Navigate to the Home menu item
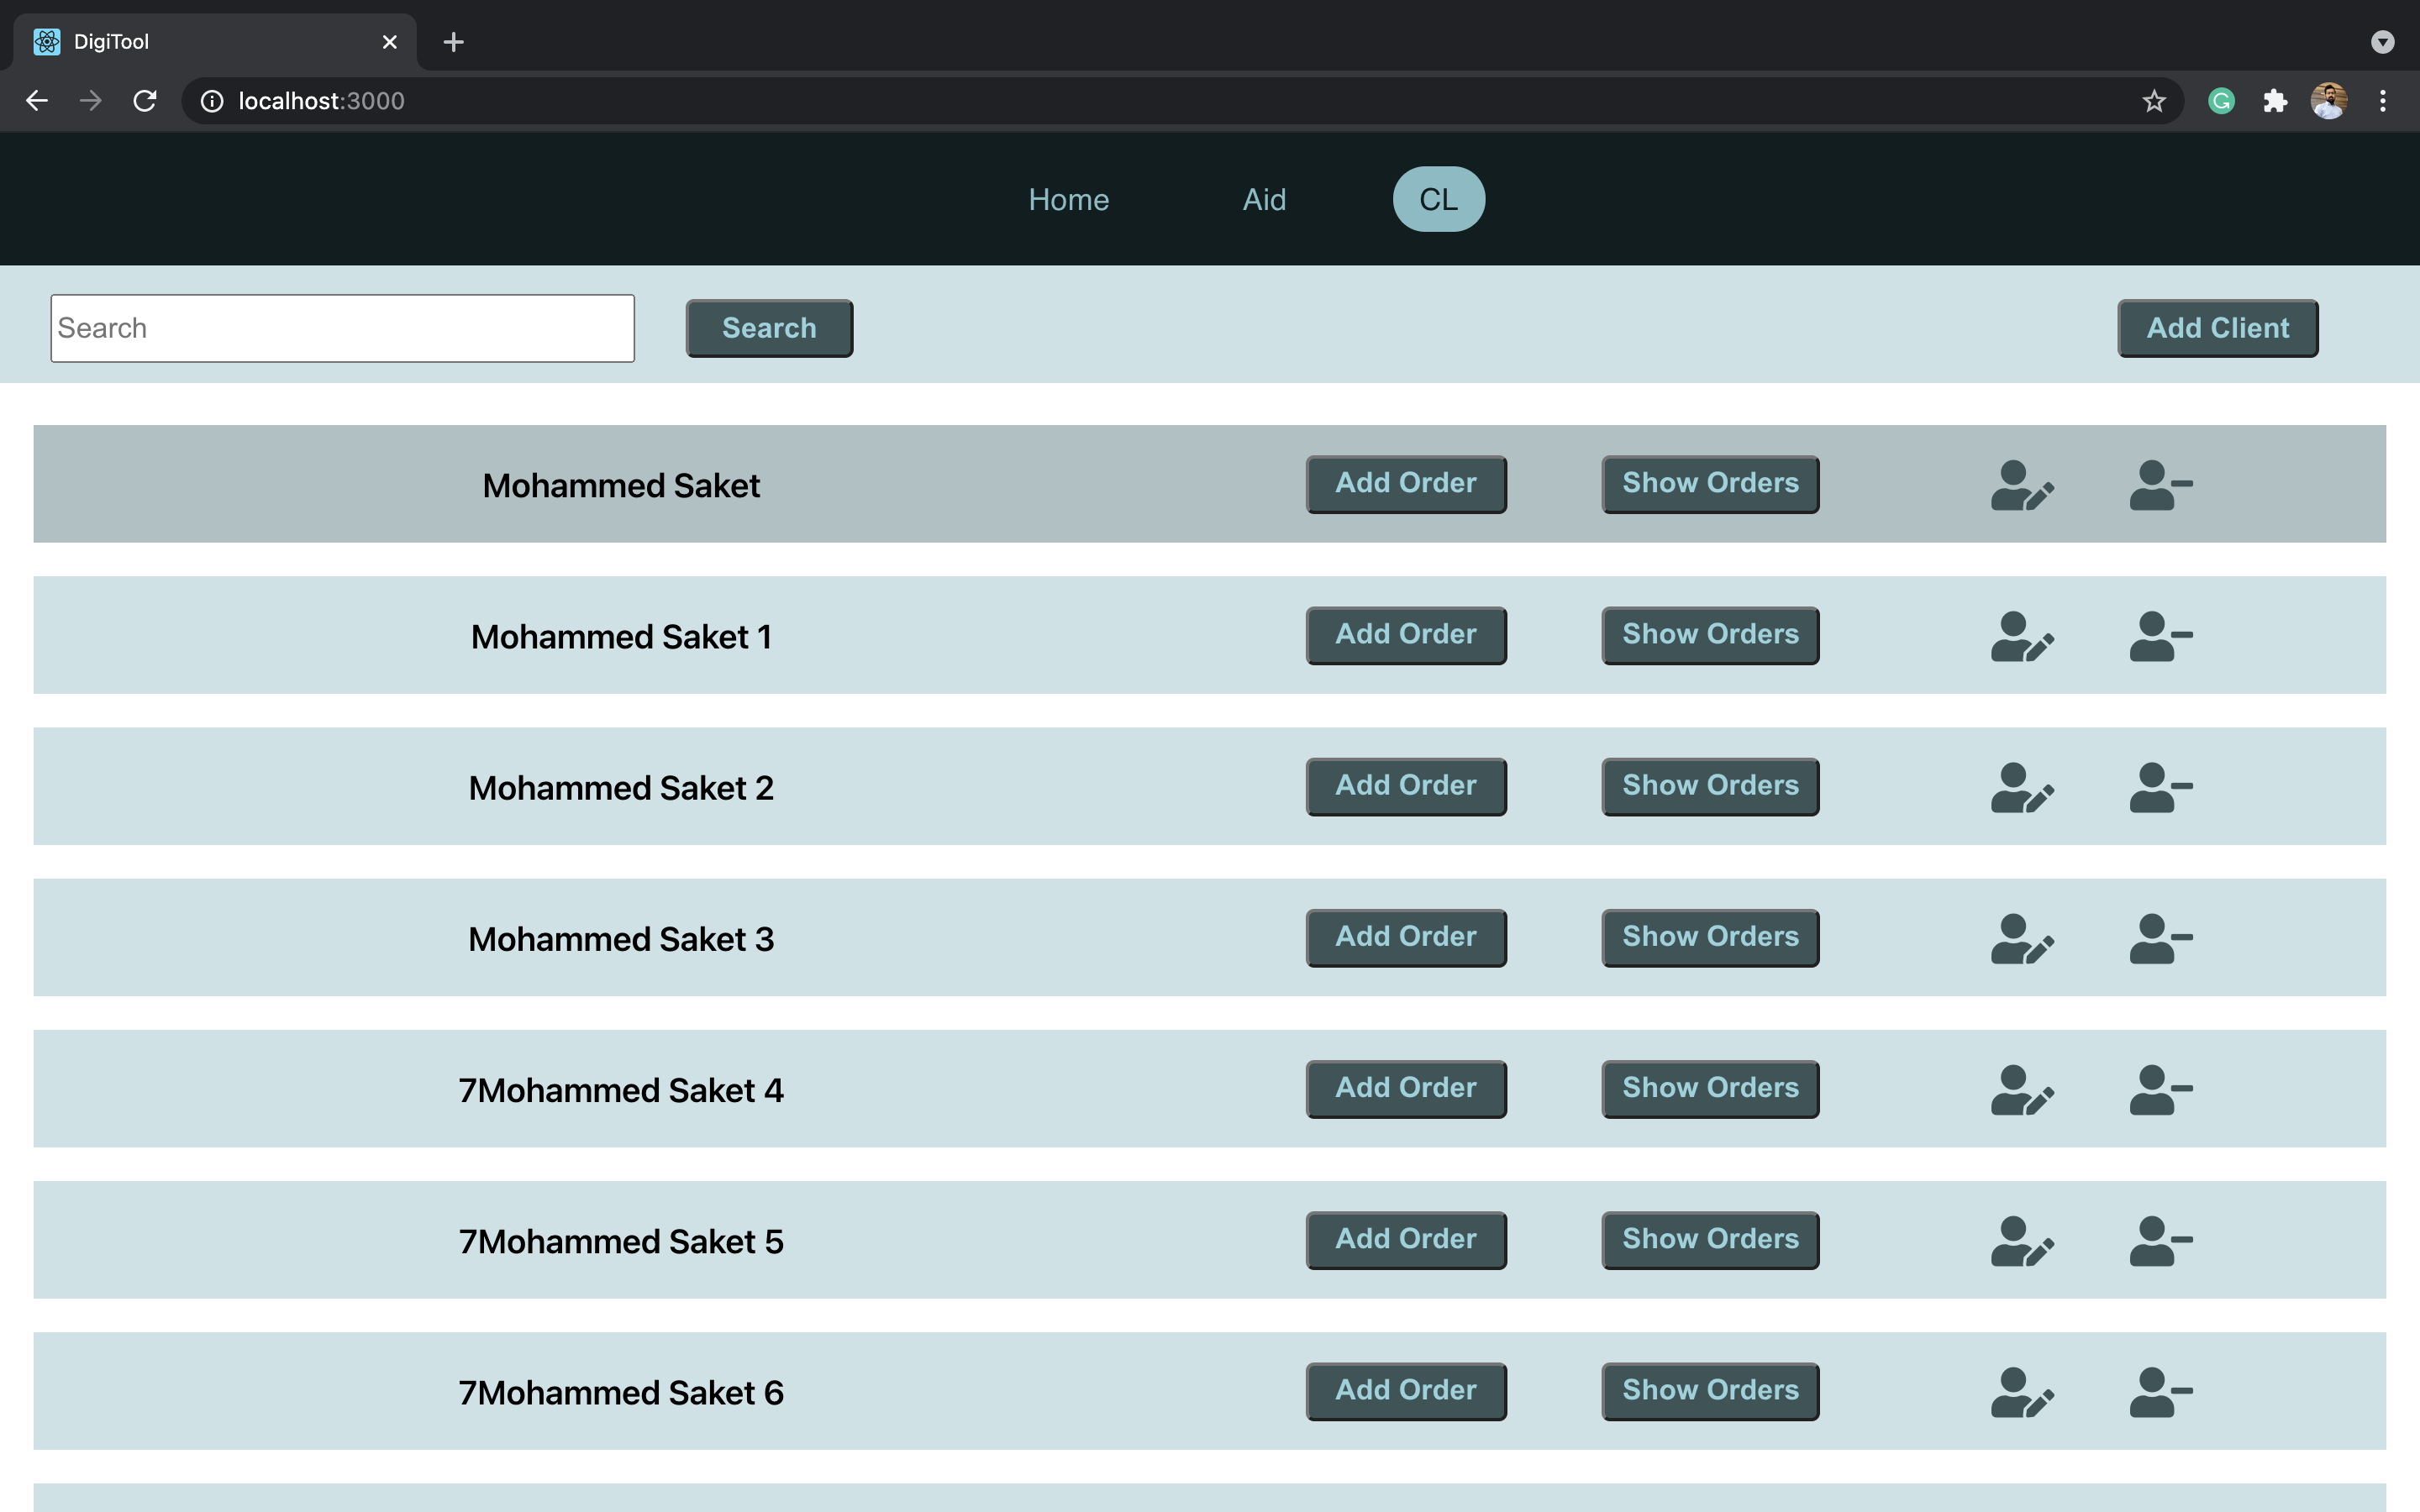 tap(1068, 199)
